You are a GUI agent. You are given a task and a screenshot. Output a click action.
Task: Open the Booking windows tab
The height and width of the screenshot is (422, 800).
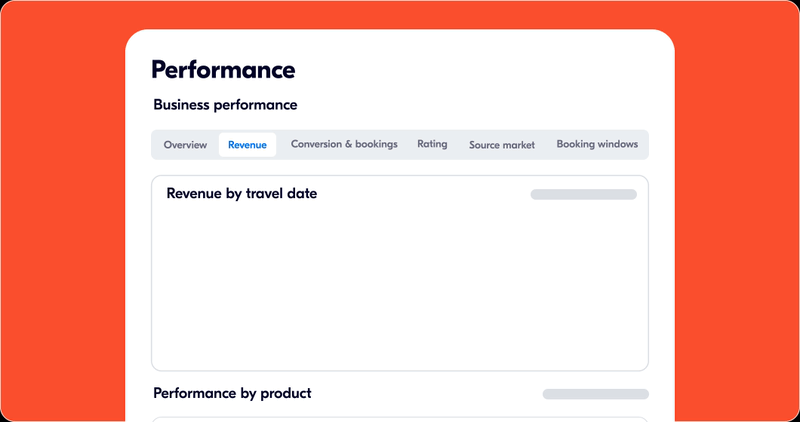coord(597,144)
